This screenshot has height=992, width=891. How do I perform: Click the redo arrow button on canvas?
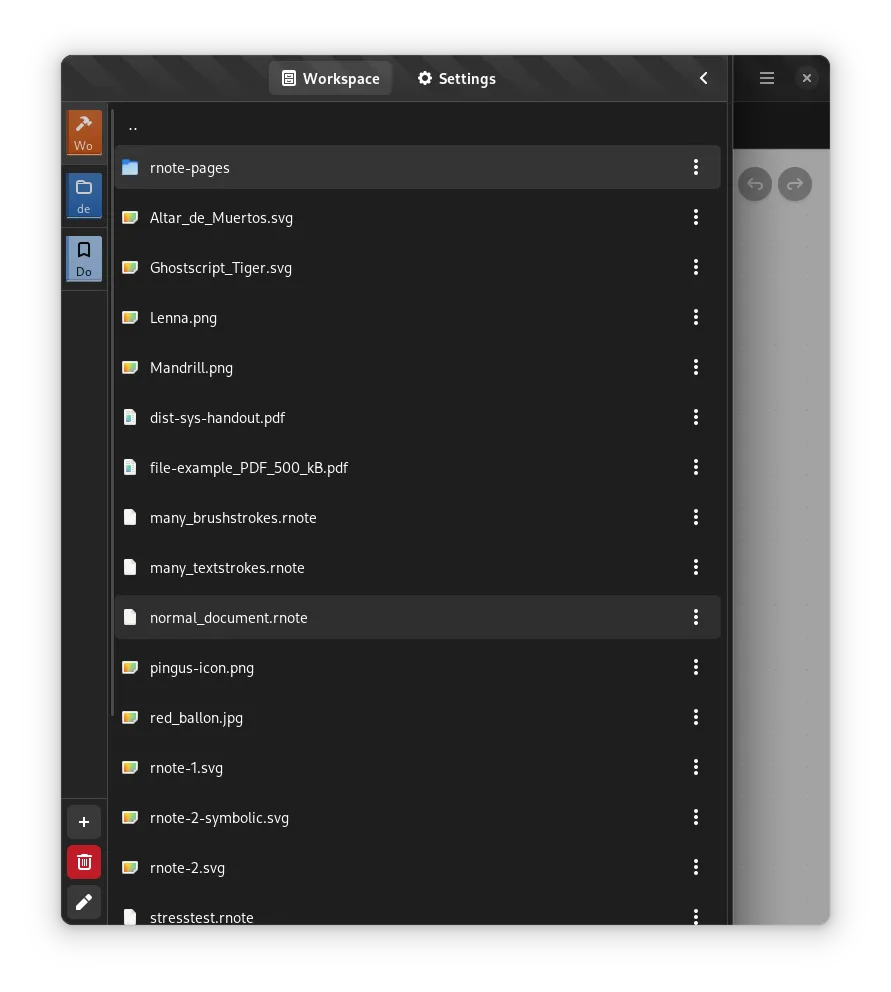click(x=795, y=184)
